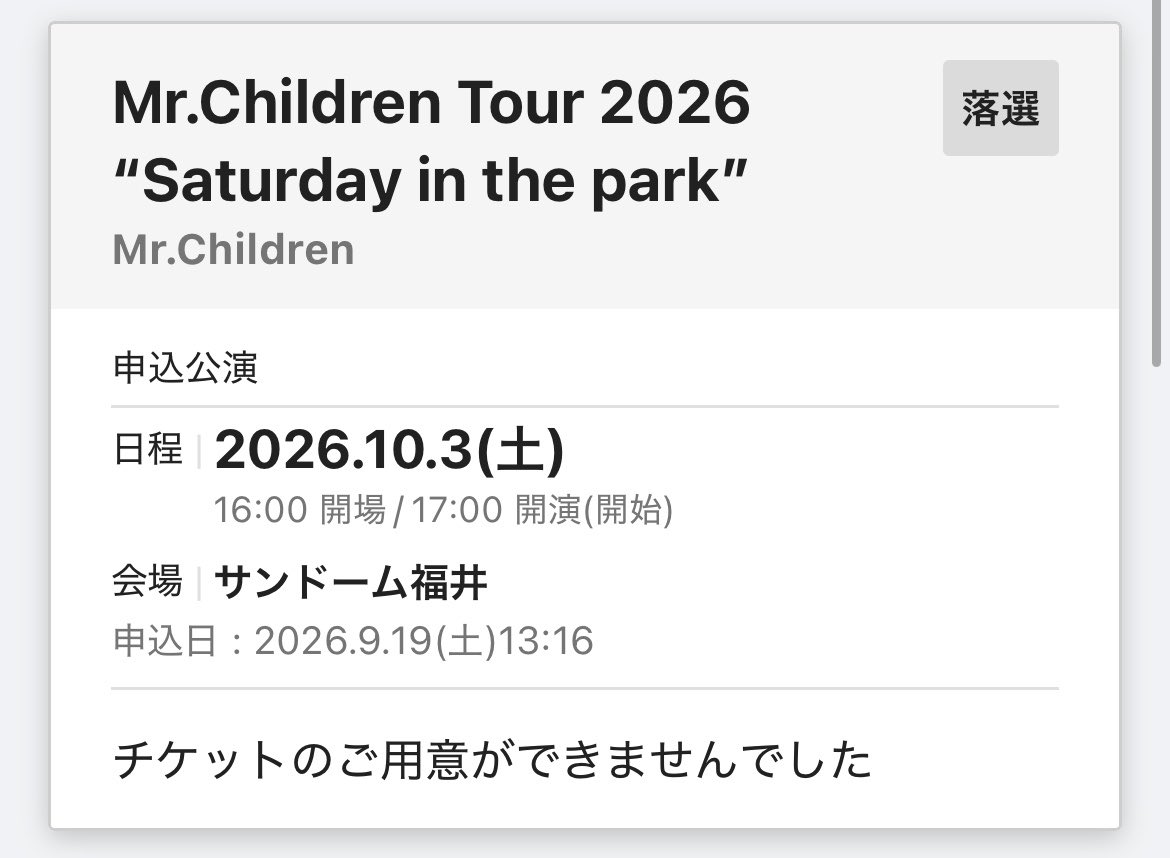Click the (土) weekday marker in the date
Viewport: 1170px width, 858px height.
pyautogui.click(x=520, y=451)
